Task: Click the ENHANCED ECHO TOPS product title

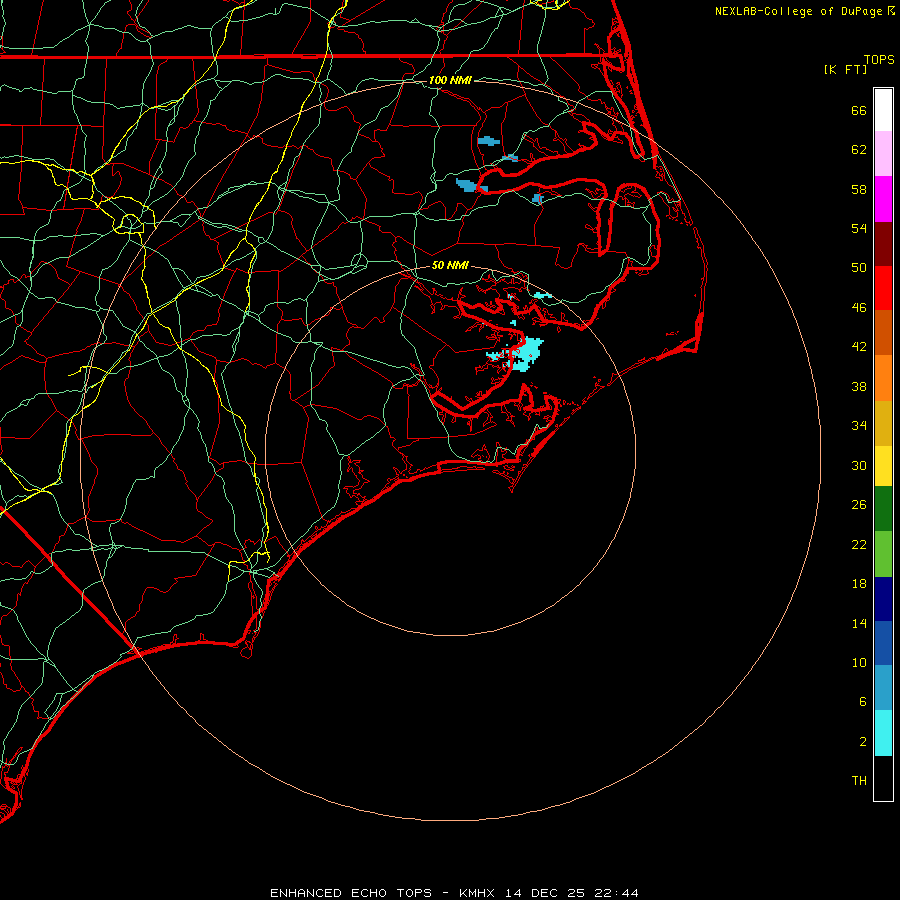Action: (351, 893)
